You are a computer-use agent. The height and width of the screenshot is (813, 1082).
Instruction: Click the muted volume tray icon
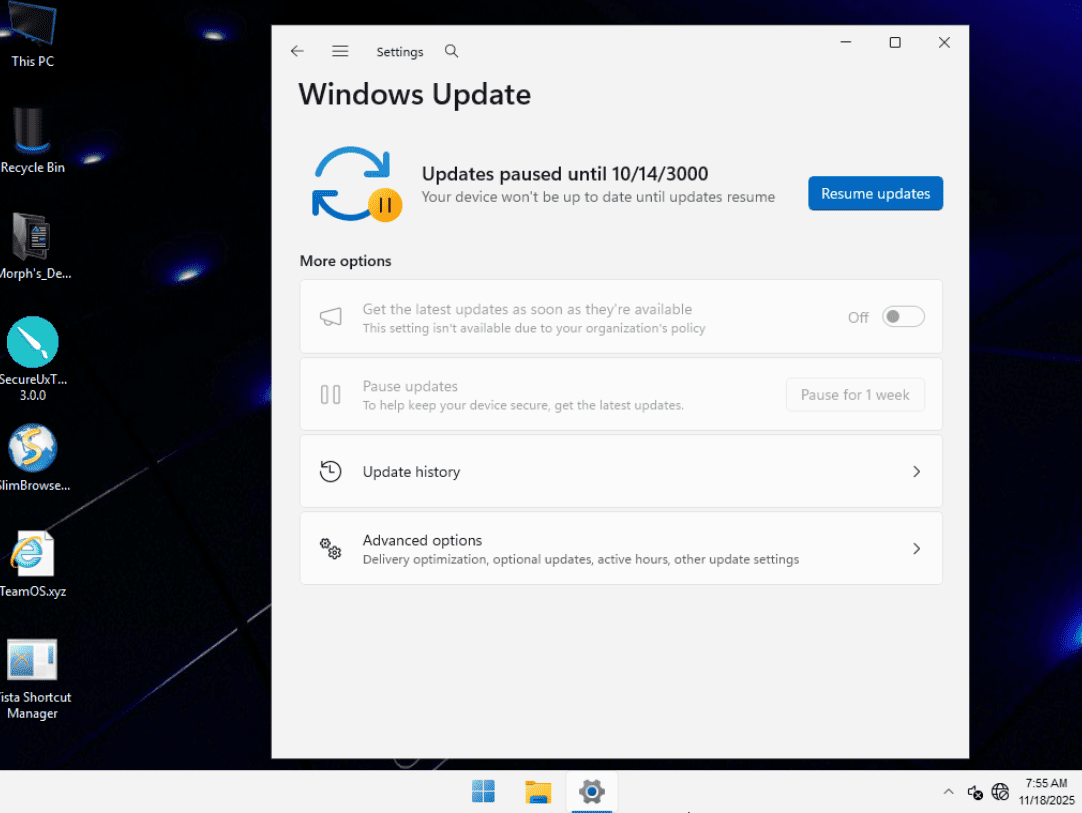click(975, 792)
